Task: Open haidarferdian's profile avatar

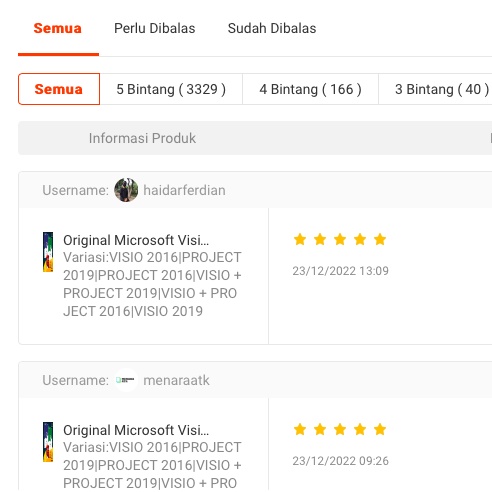Action: (126, 190)
